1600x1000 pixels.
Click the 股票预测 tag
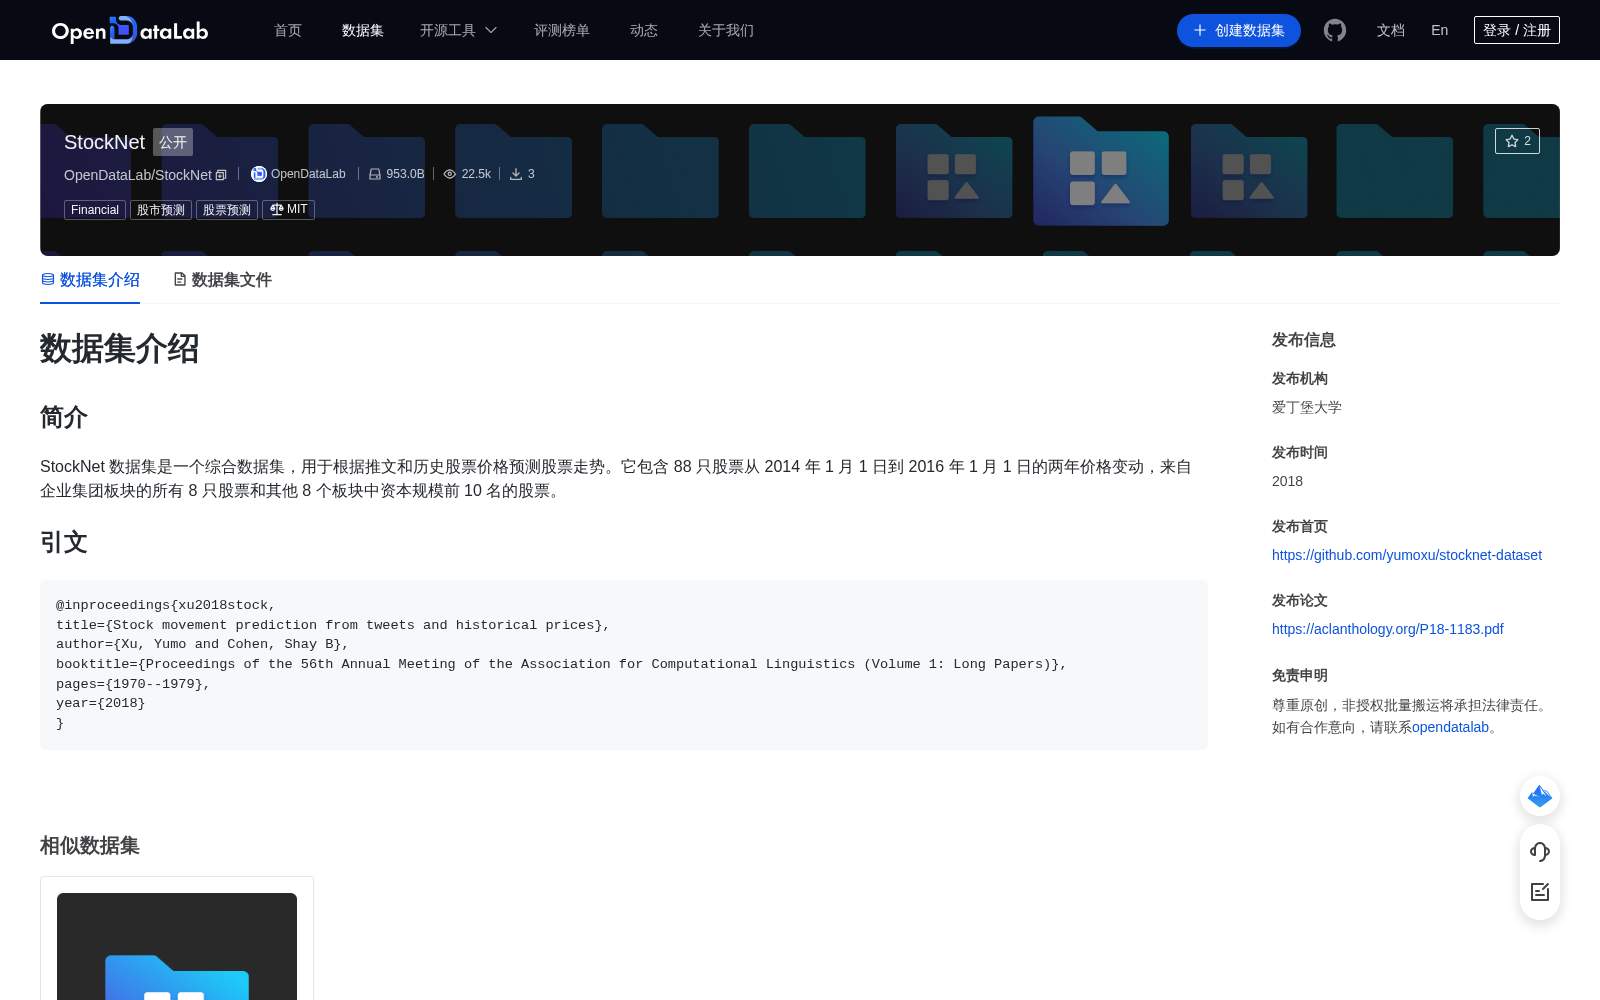point(227,210)
